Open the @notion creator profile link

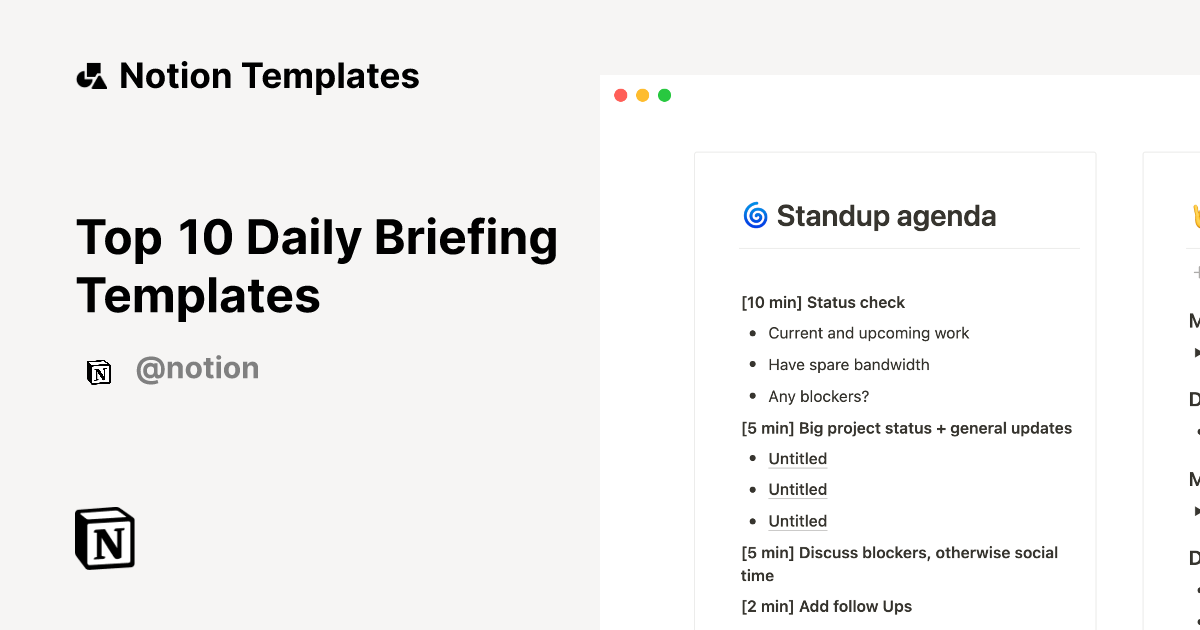197,369
